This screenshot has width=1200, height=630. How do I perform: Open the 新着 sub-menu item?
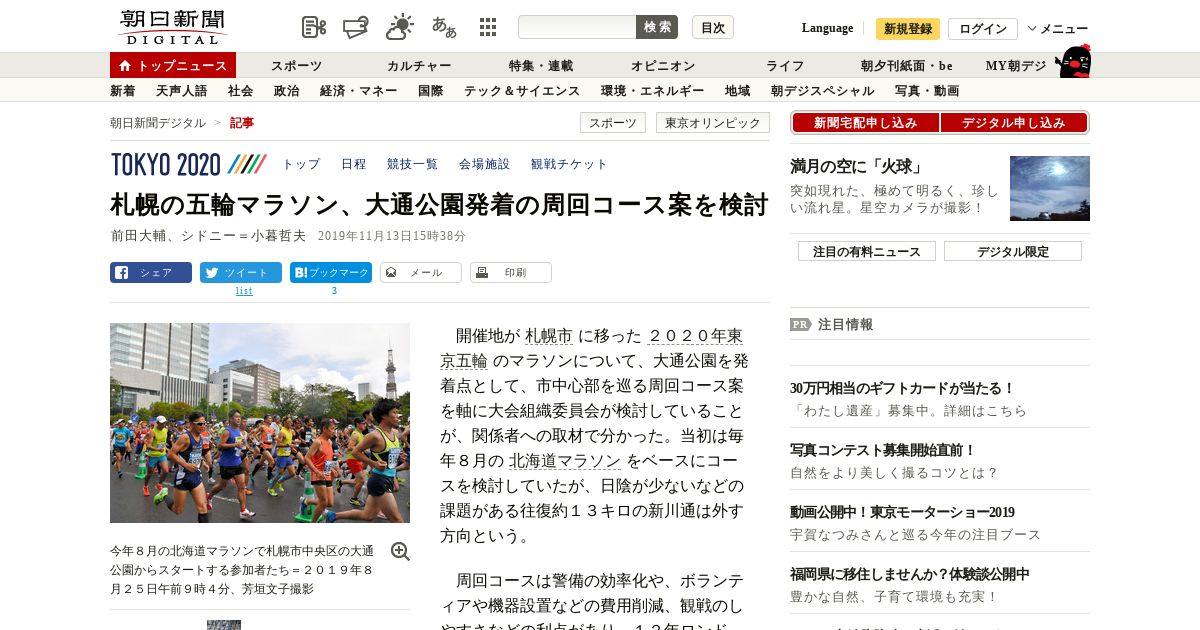pos(122,91)
